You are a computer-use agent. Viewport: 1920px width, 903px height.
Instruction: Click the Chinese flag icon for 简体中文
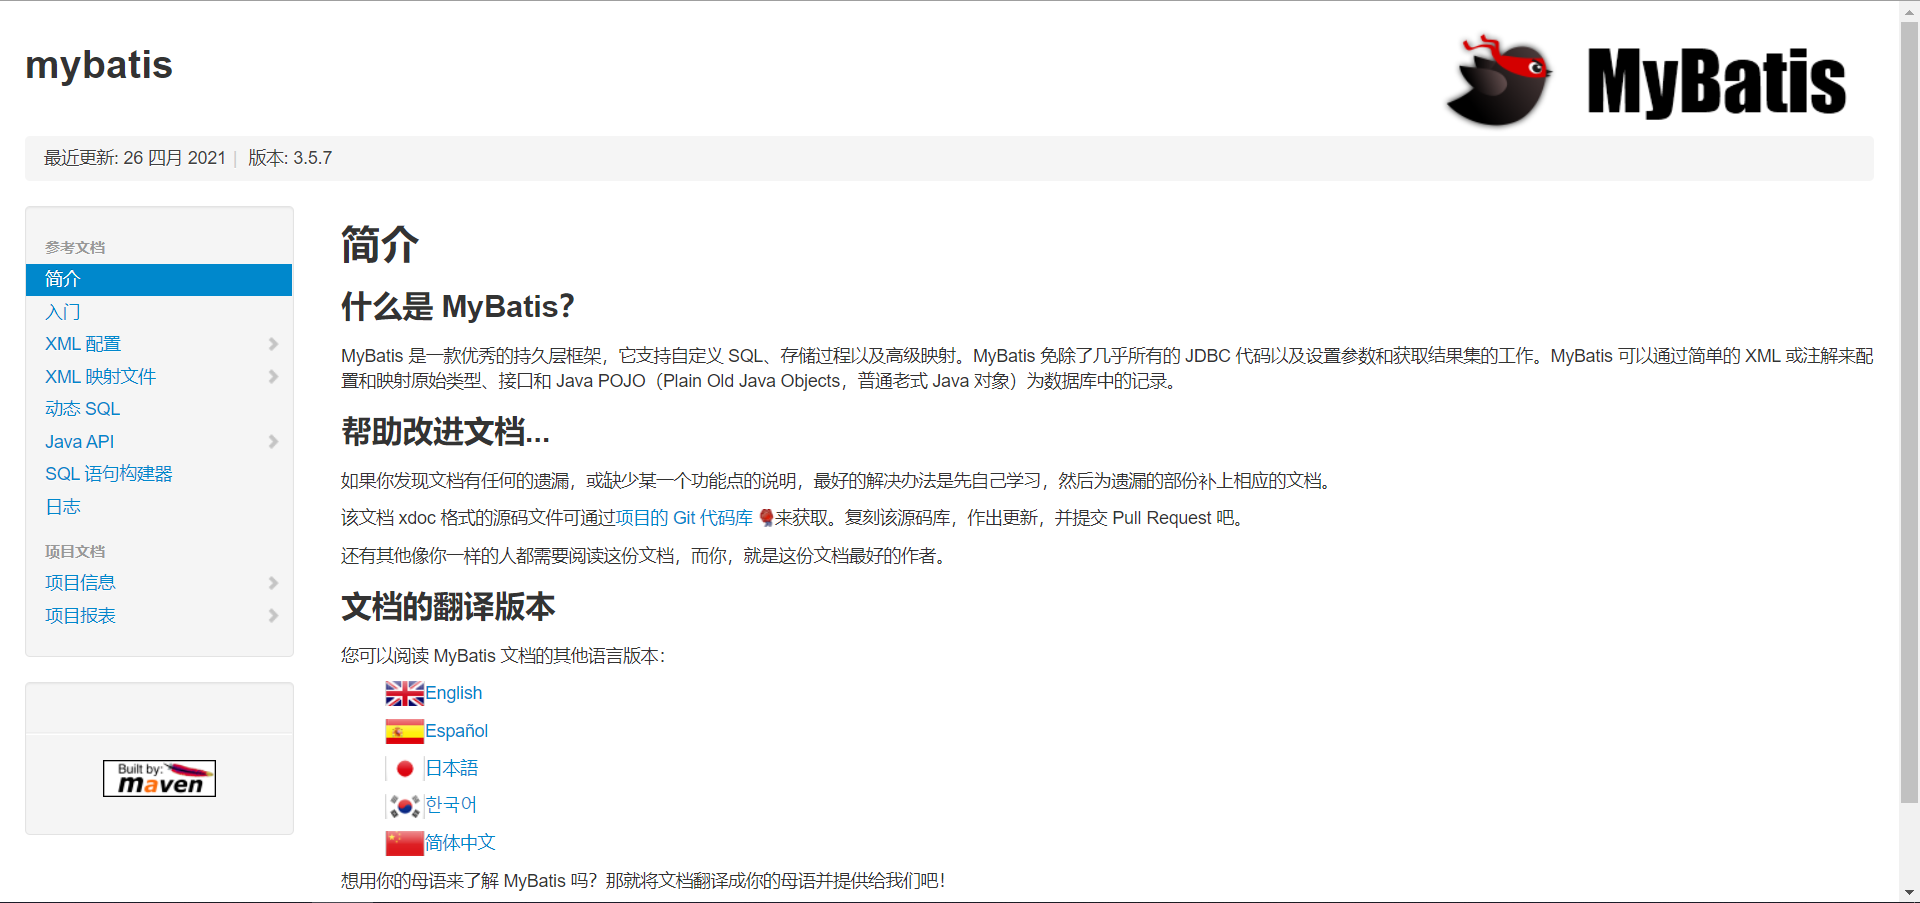(403, 842)
